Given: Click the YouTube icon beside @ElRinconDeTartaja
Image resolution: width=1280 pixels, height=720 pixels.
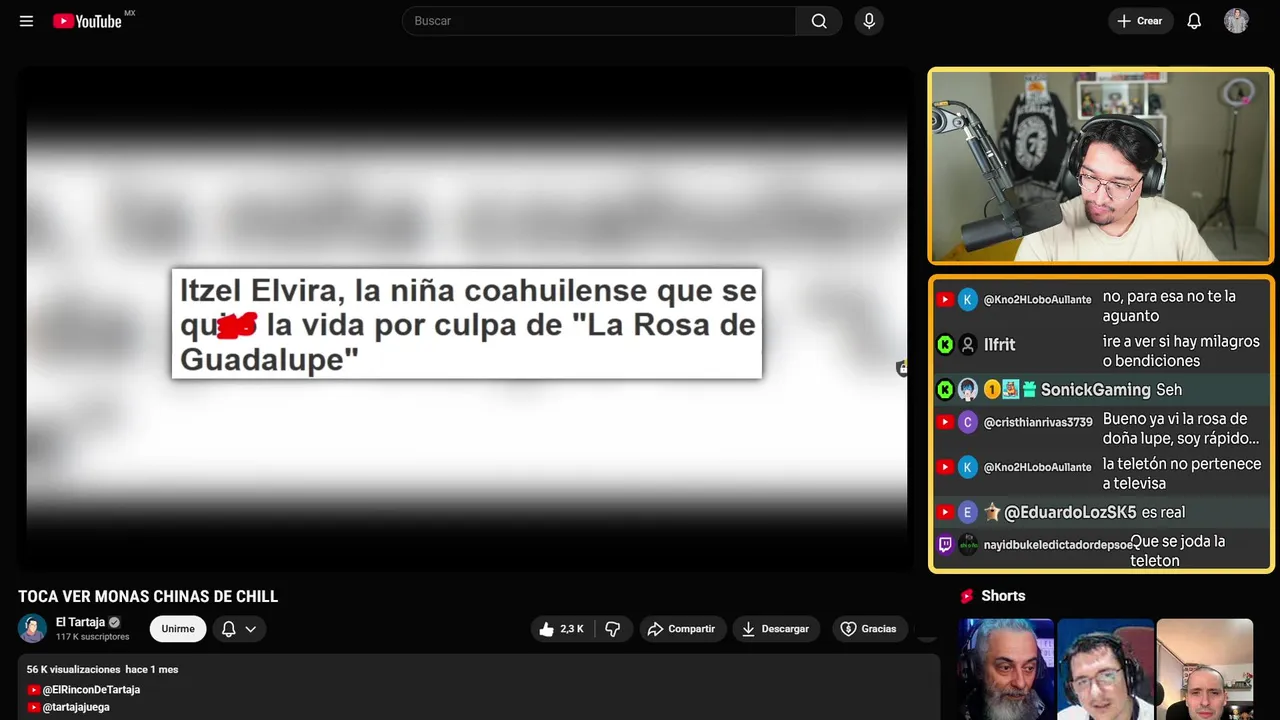Looking at the screenshot, I should coord(33,690).
